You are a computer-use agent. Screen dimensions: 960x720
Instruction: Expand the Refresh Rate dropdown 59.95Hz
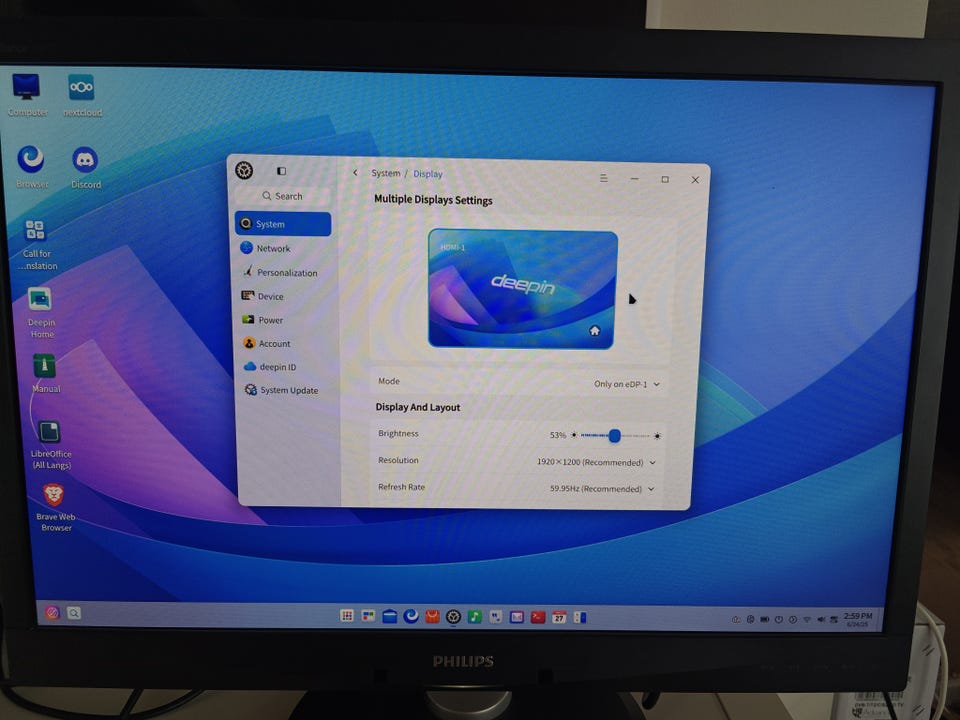pyautogui.click(x=602, y=489)
